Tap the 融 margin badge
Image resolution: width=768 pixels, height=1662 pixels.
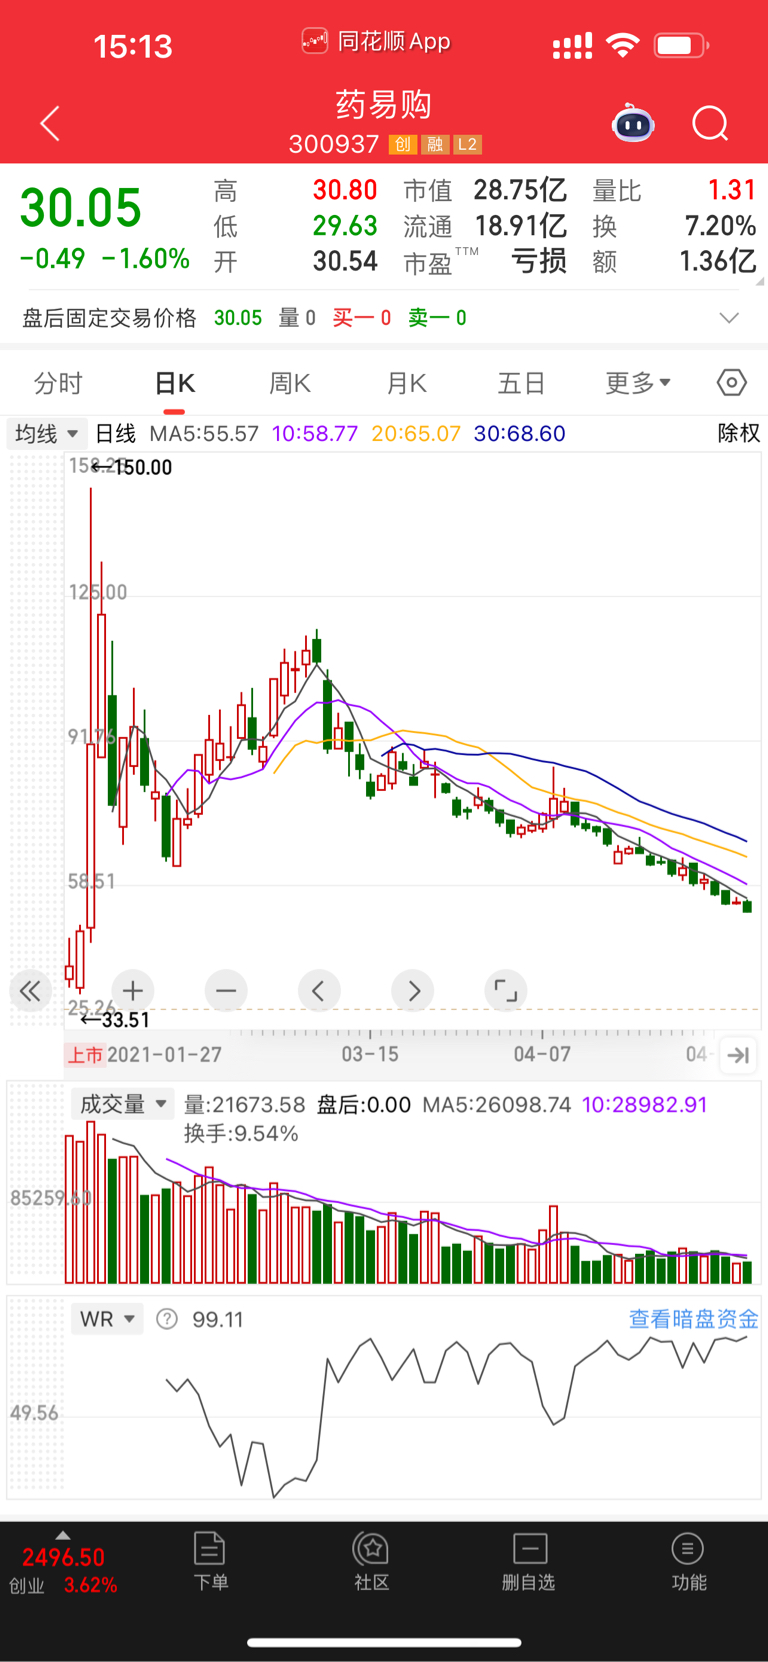[x=435, y=145]
